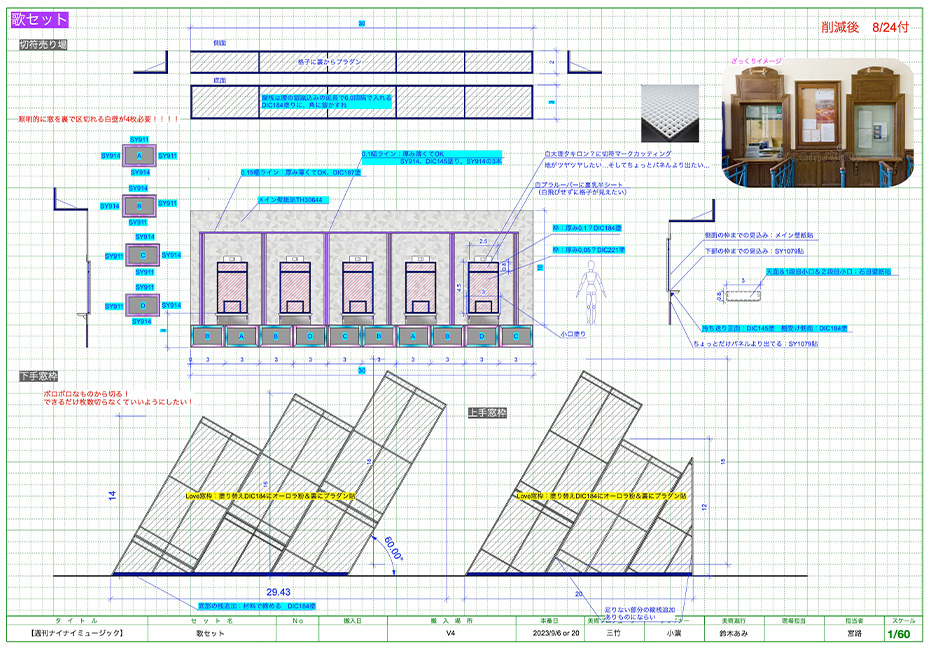
Task: Select the 上手窓枠 section label
Action: [x=488, y=412]
